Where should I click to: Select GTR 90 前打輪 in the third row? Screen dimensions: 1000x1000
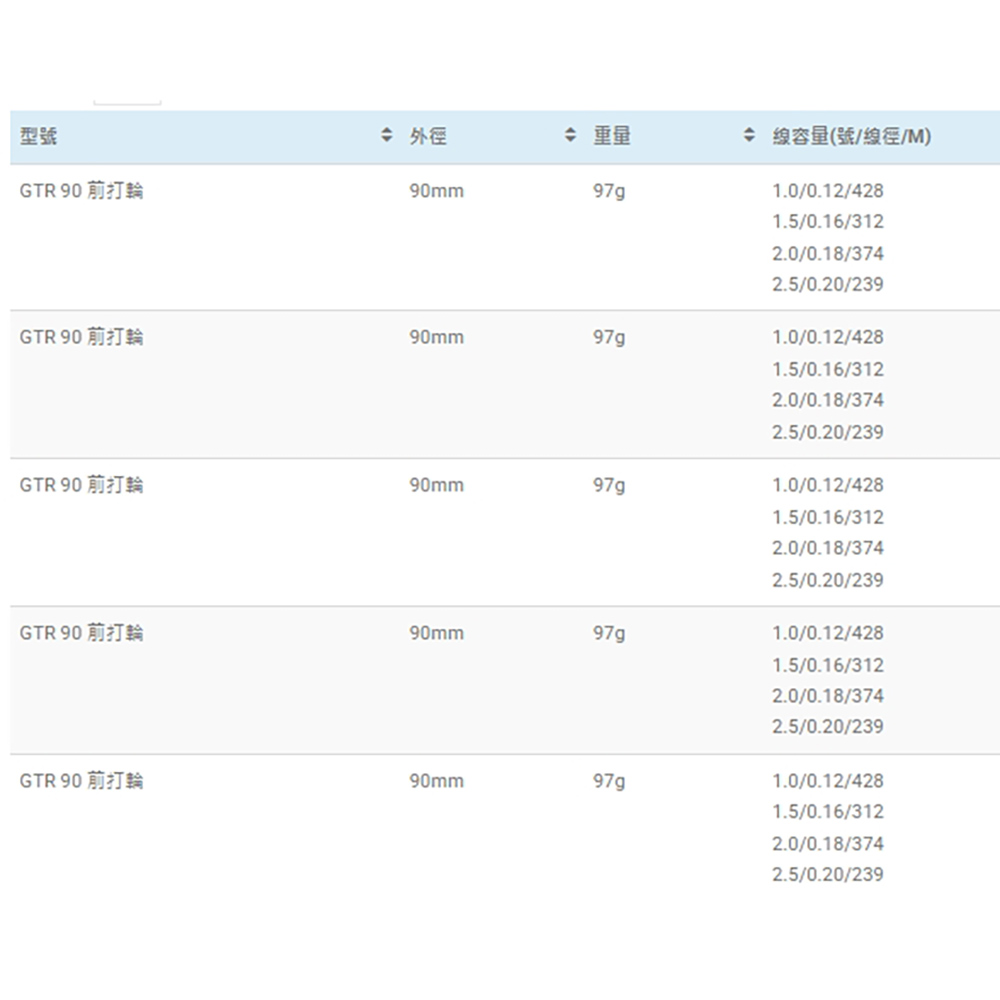click(81, 485)
